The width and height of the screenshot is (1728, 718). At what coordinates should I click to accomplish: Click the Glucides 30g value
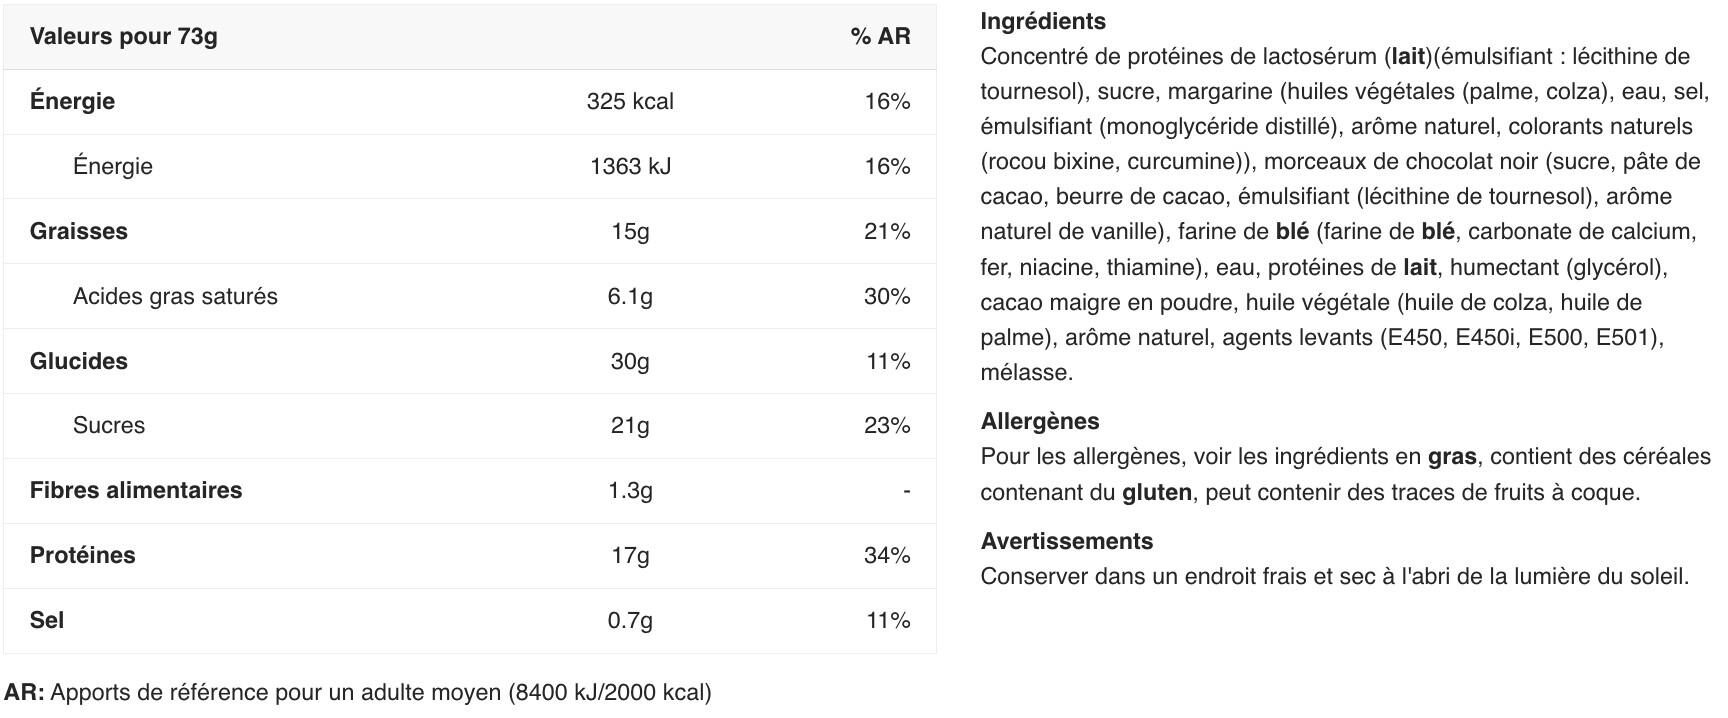[630, 361]
